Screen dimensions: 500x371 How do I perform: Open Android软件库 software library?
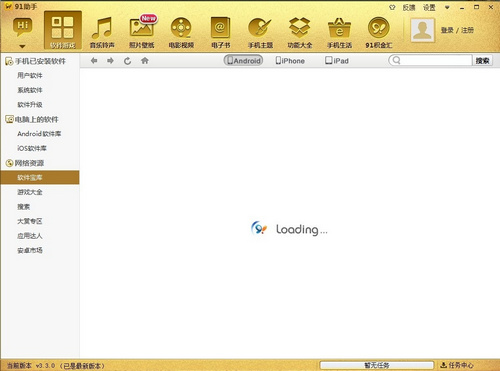point(39,134)
